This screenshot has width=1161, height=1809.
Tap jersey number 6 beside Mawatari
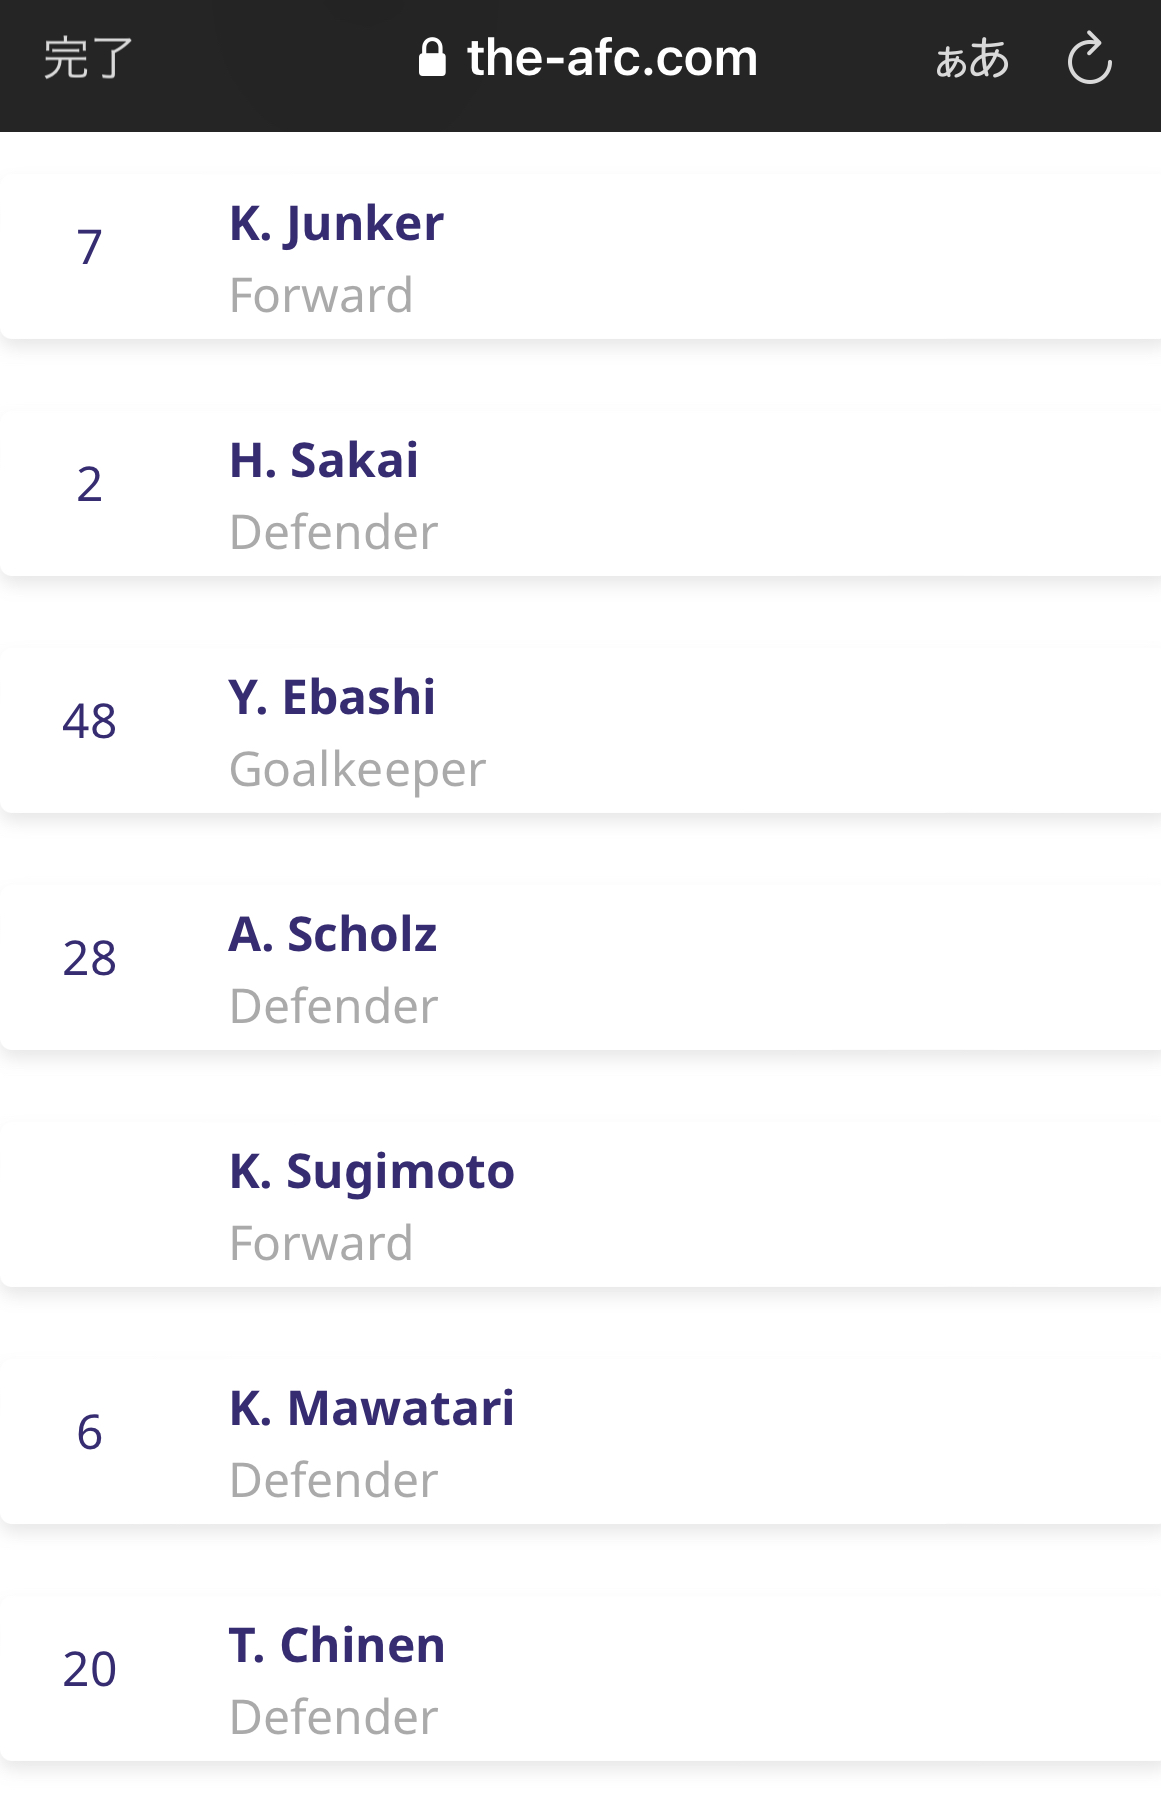89,1432
